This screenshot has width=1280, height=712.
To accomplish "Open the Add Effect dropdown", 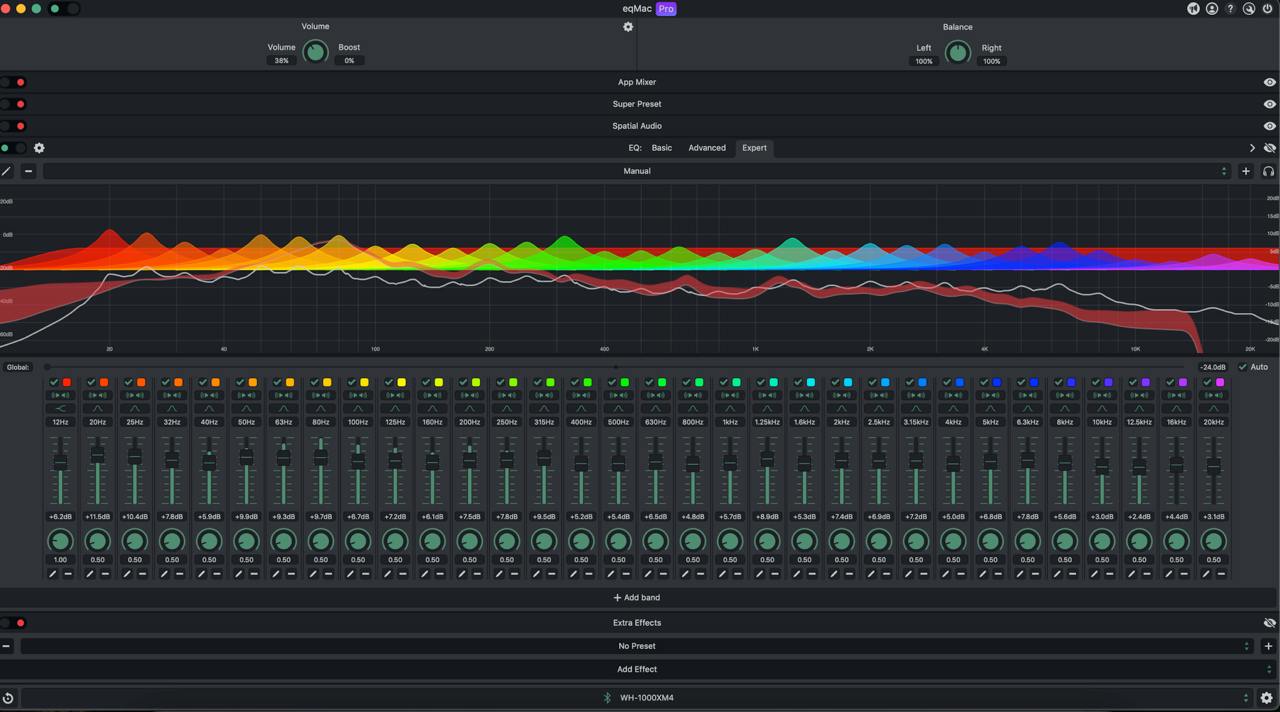I will tap(637, 669).
